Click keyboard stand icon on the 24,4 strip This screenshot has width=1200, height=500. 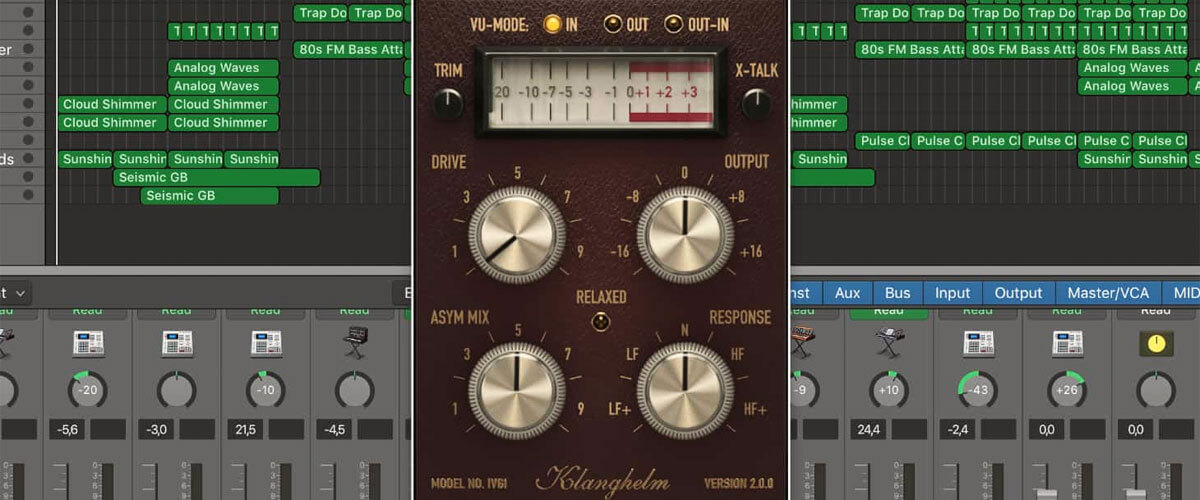pyautogui.click(x=888, y=343)
